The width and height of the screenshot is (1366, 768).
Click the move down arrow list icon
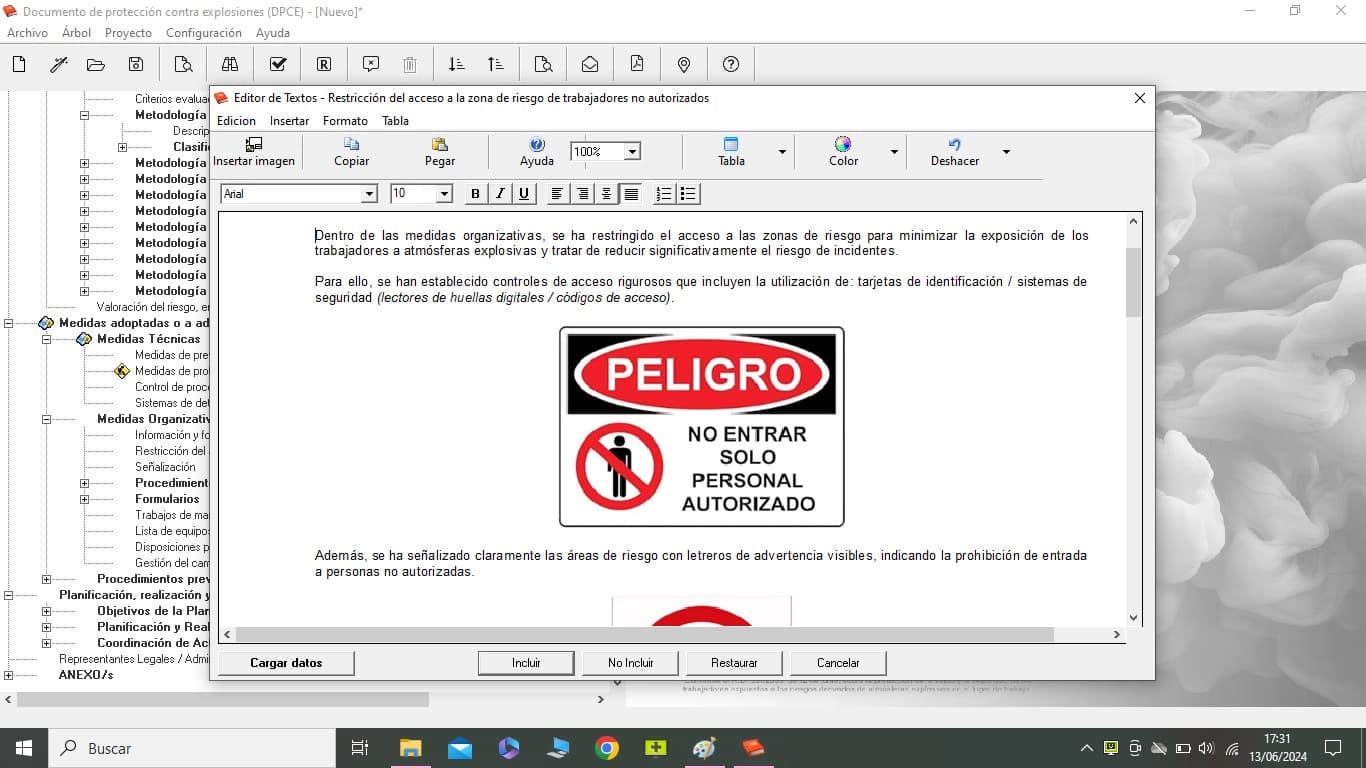point(457,64)
